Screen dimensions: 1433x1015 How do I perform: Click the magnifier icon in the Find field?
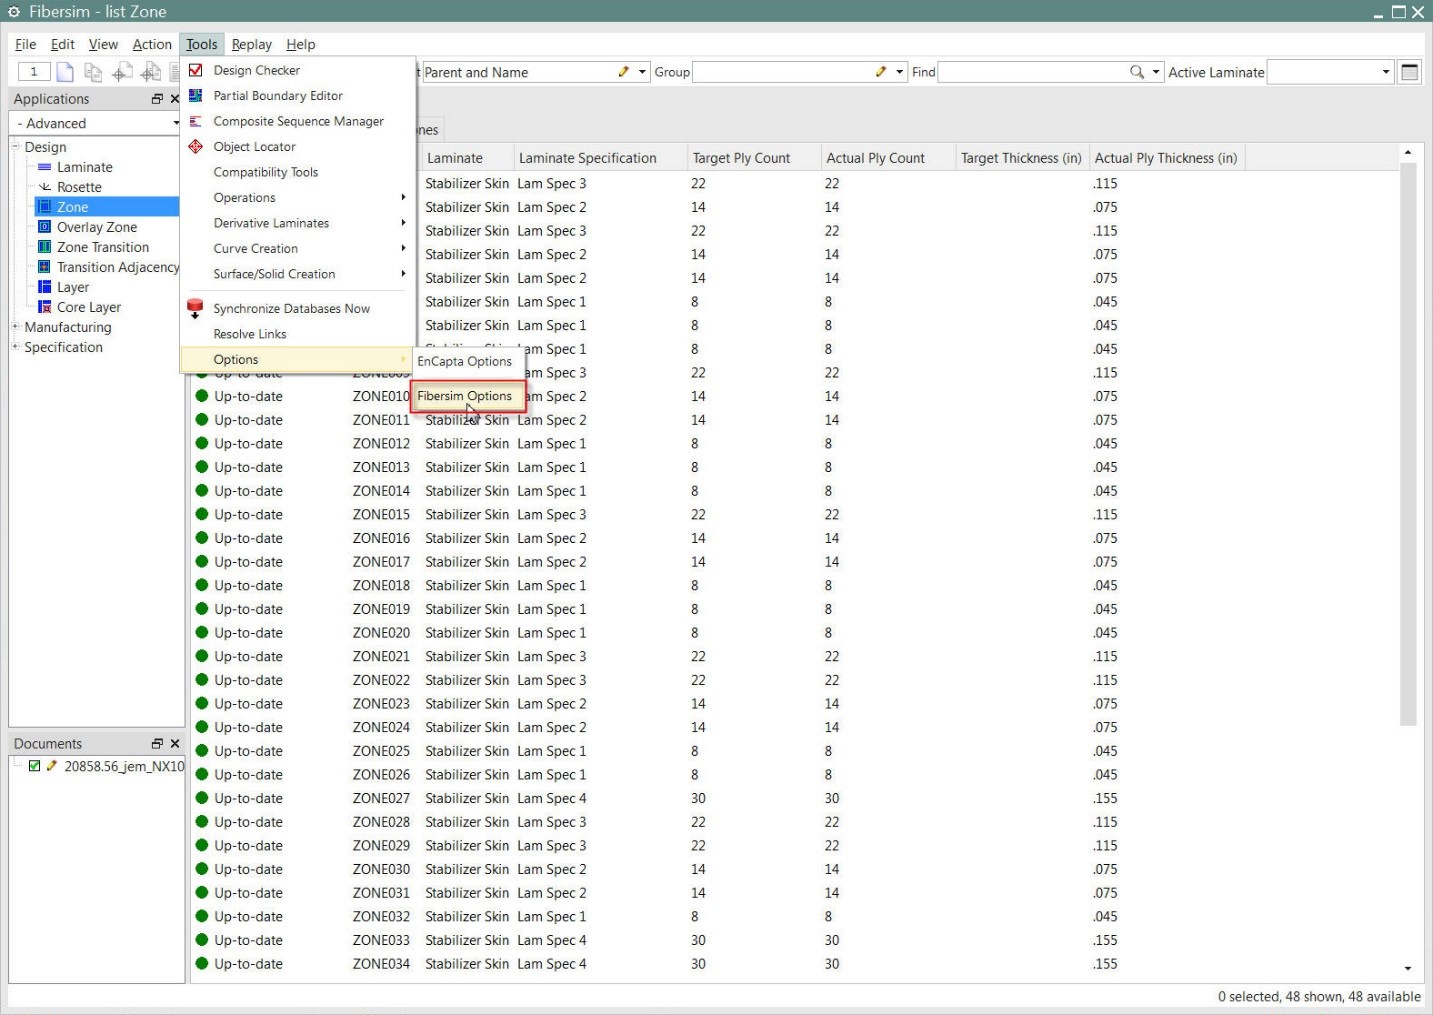(1138, 71)
